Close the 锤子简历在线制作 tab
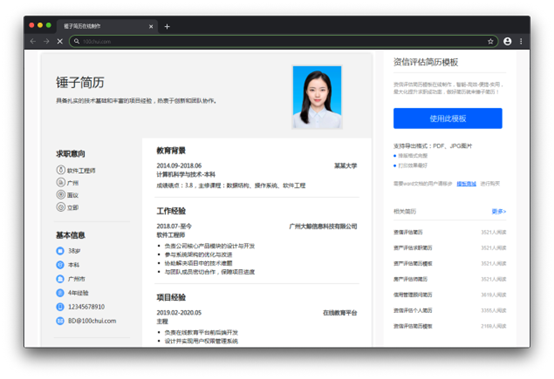This screenshot has height=379, width=554. coord(151,26)
